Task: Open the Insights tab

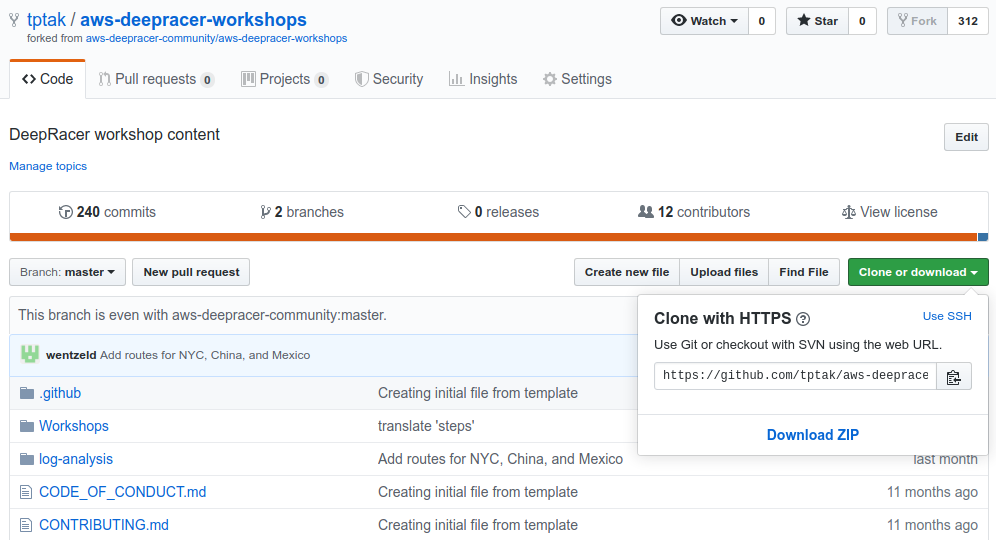Action: pyautogui.click(x=483, y=79)
